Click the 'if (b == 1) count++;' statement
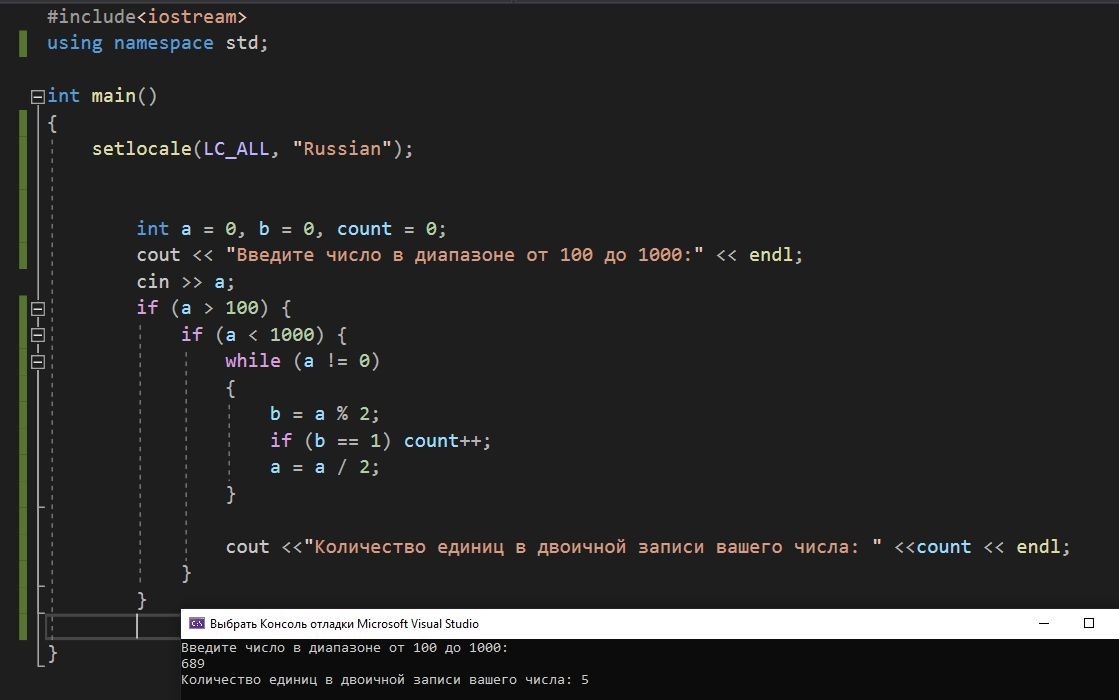 point(380,441)
